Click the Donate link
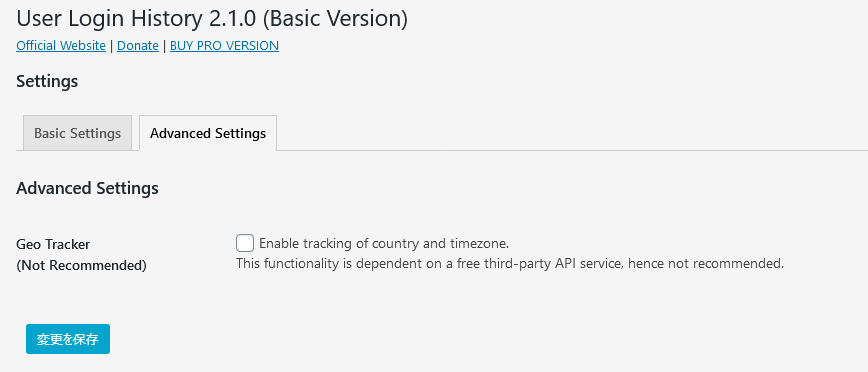The height and width of the screenshot is (372, 868). pyautogui.click(x=138, y=45)
